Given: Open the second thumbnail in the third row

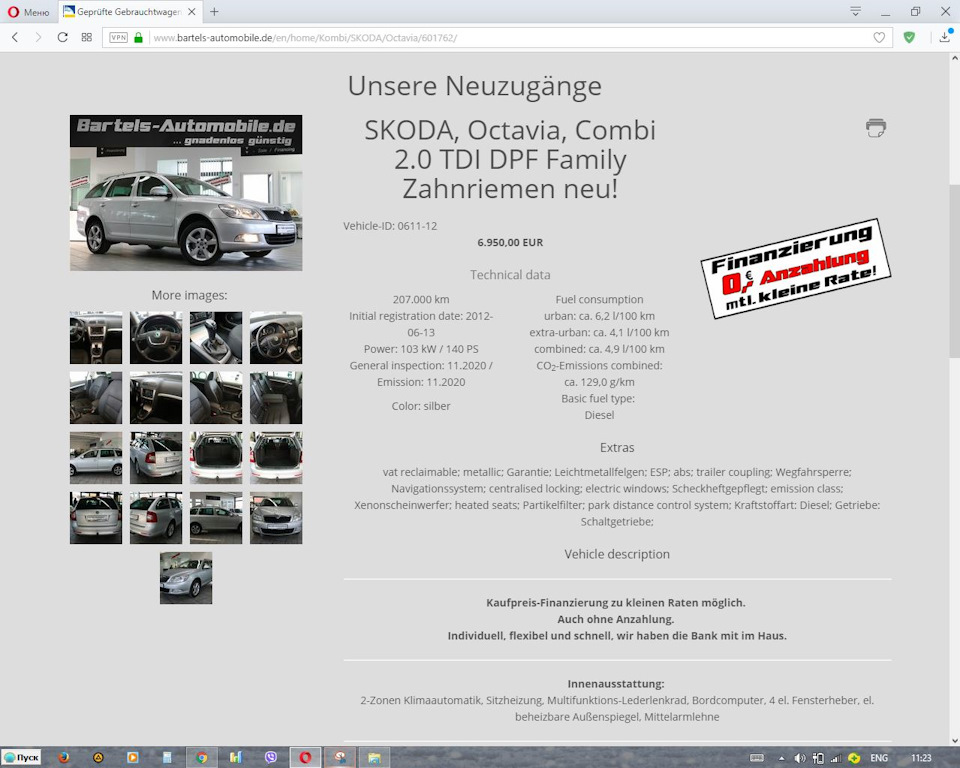Looking at the screenshot, I should 156,457.
